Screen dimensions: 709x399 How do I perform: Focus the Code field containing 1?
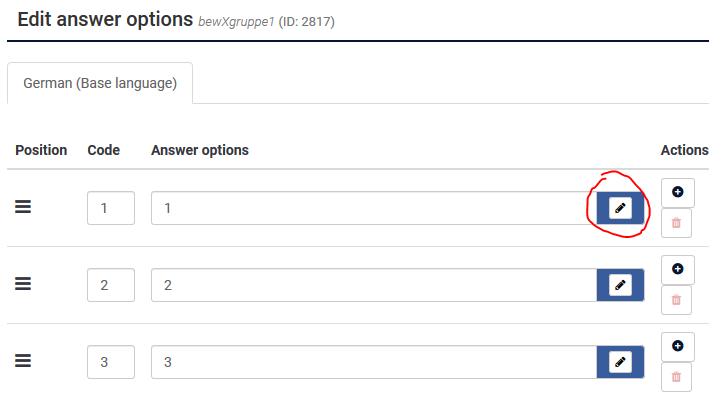(x=111, y=208)
